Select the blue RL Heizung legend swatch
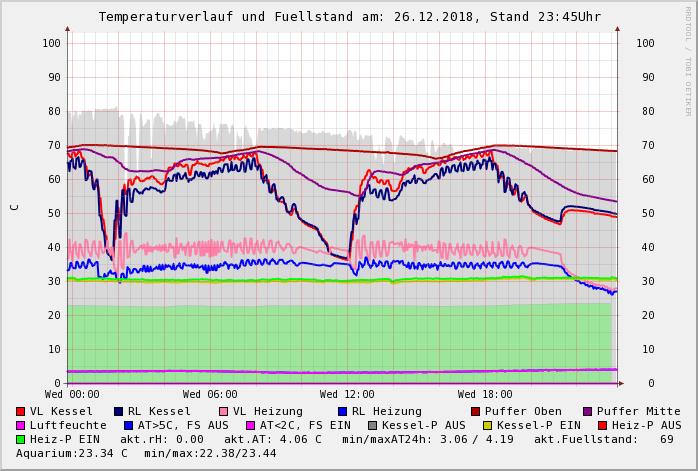This screenshot has height=471, width=698. point(341,411)
